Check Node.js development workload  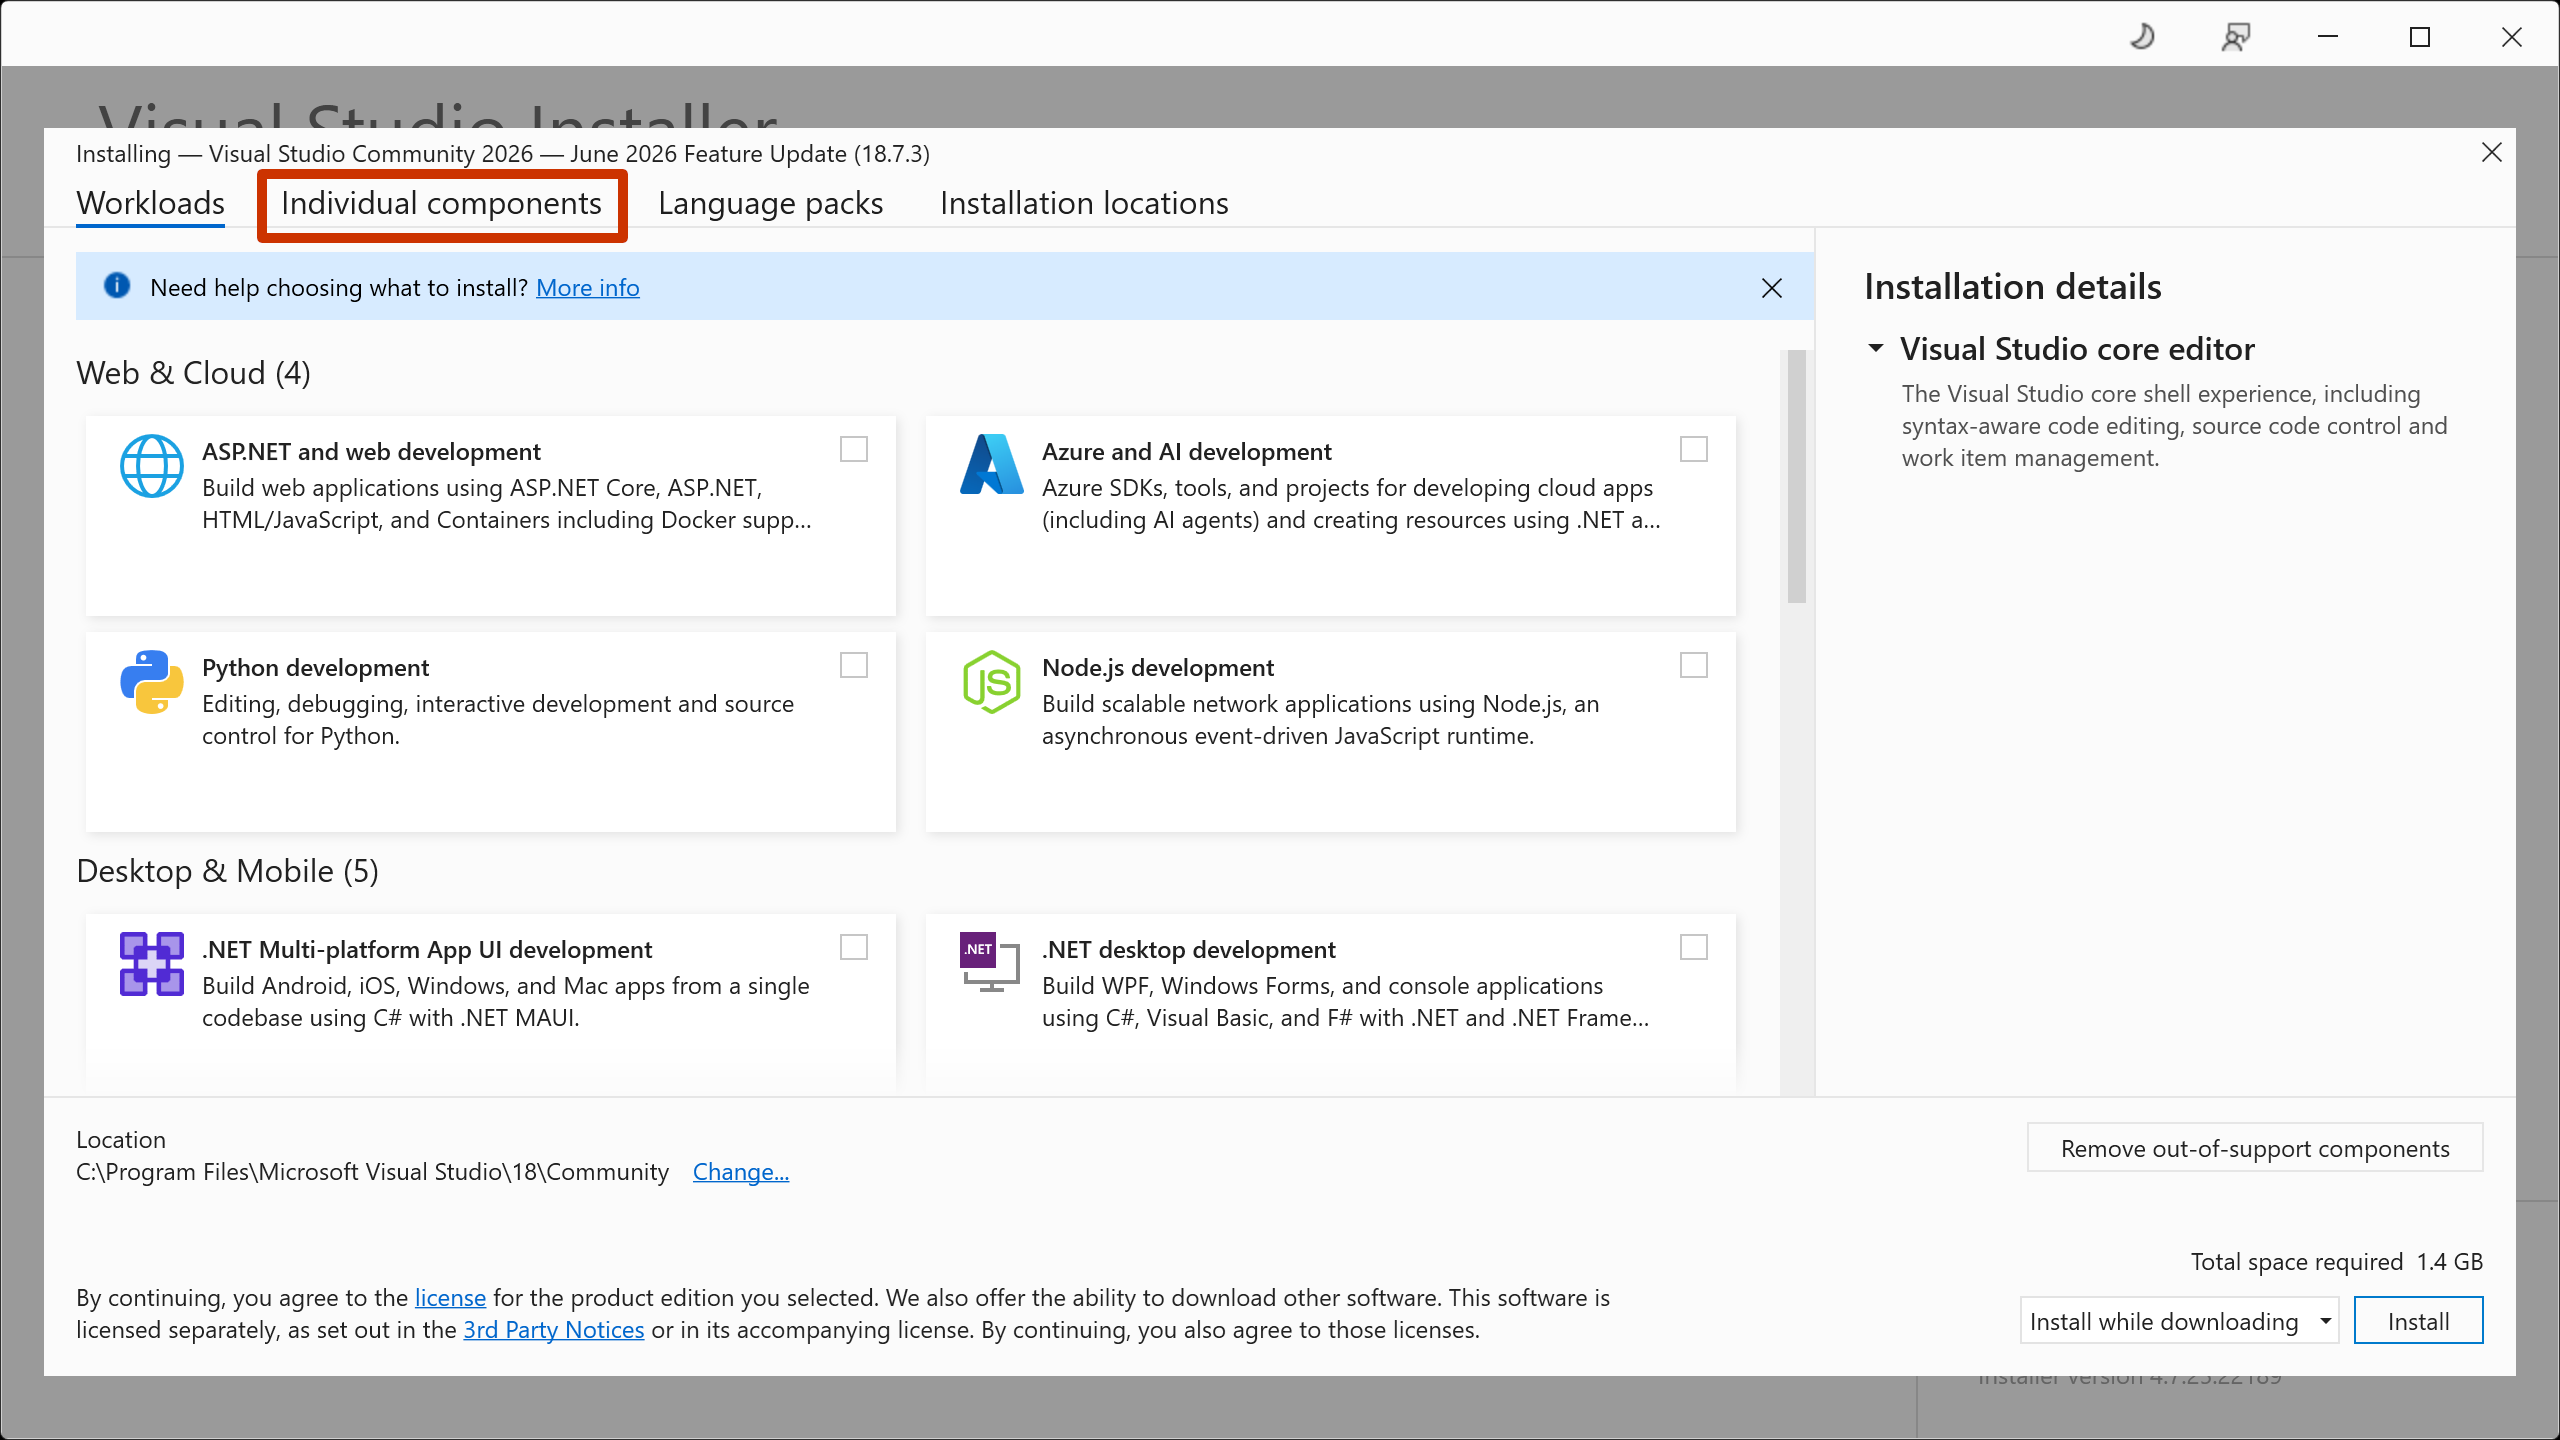(x=1694, y=666)
